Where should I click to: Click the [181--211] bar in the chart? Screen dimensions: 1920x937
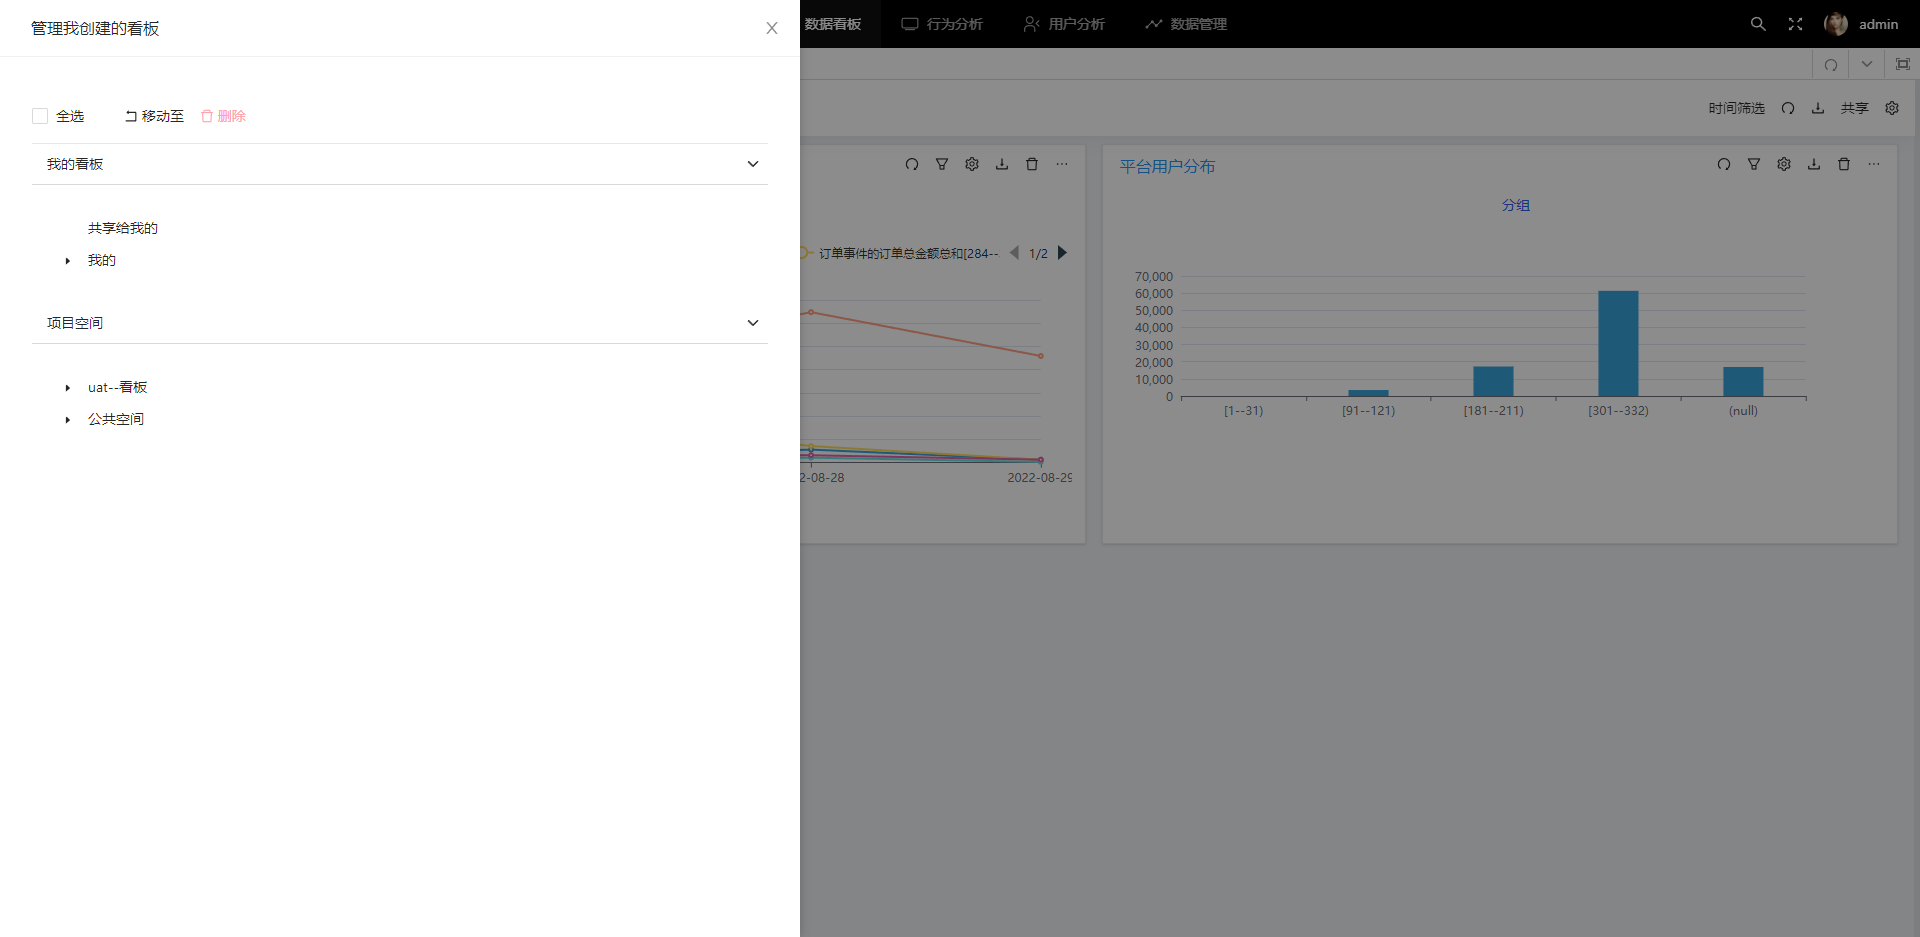pos(1493,382)
